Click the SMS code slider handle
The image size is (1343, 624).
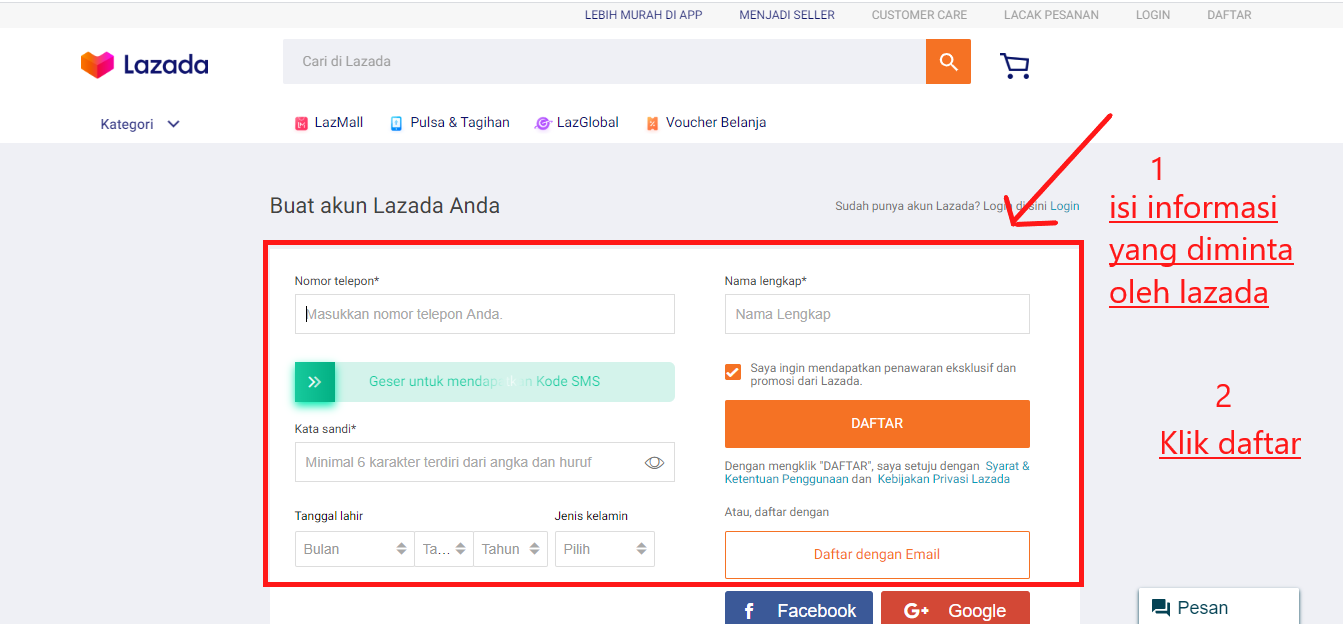tap(315, 382)
